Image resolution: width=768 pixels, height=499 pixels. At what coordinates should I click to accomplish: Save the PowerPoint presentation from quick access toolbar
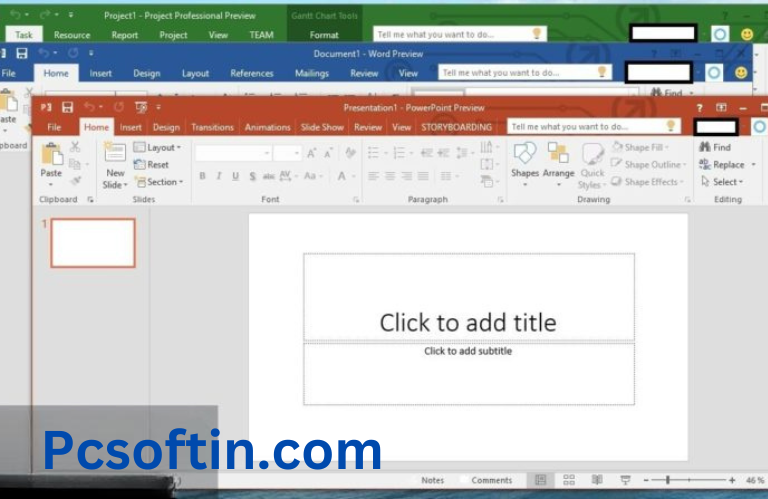(x=68, y=107)
